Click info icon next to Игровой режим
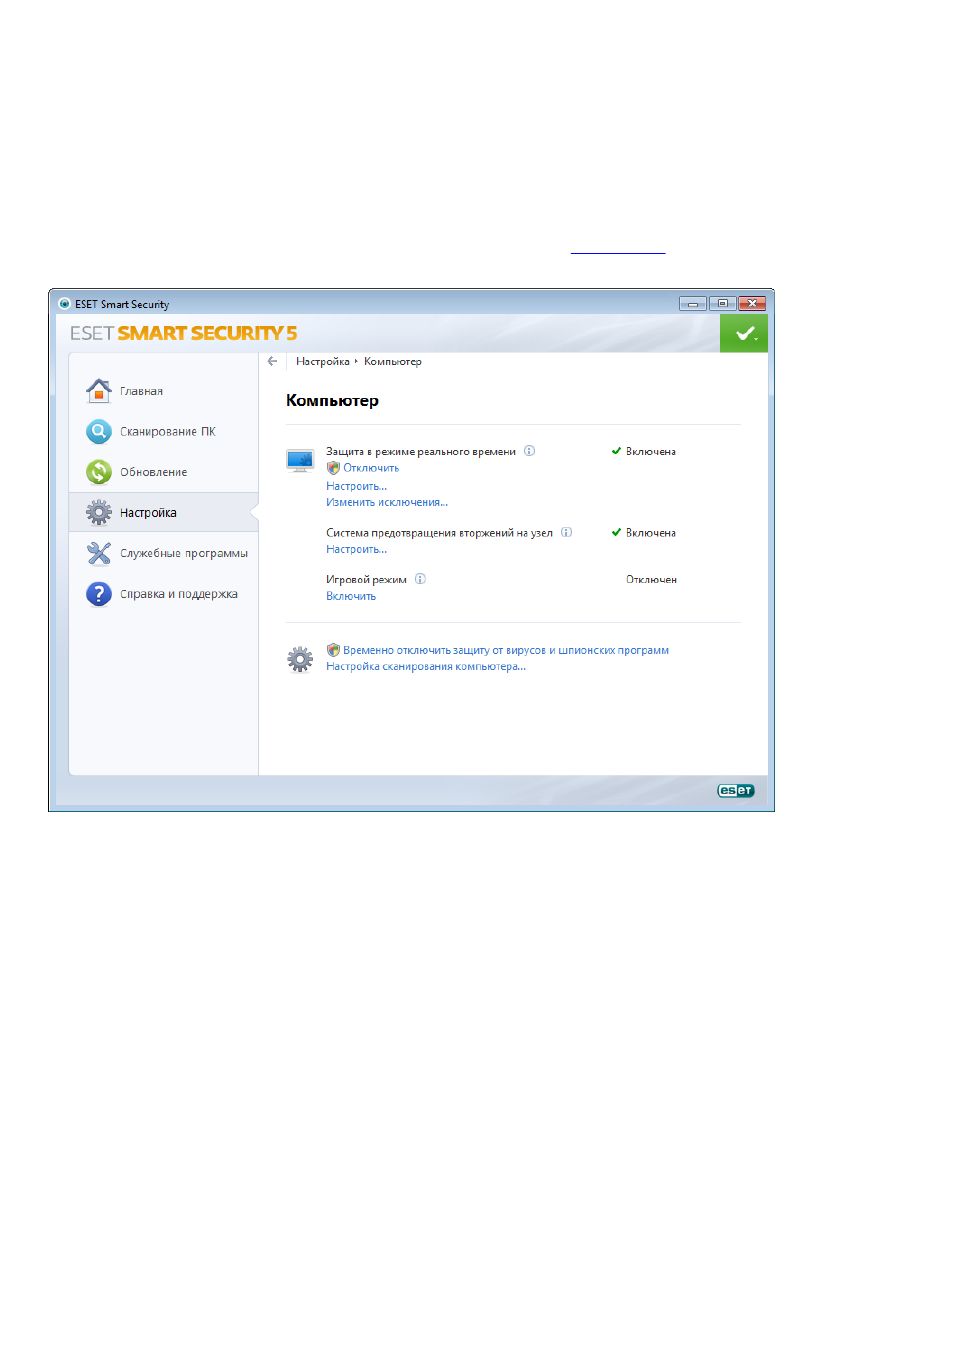This screenshot has height=1350, width=954. coord(420,579)
